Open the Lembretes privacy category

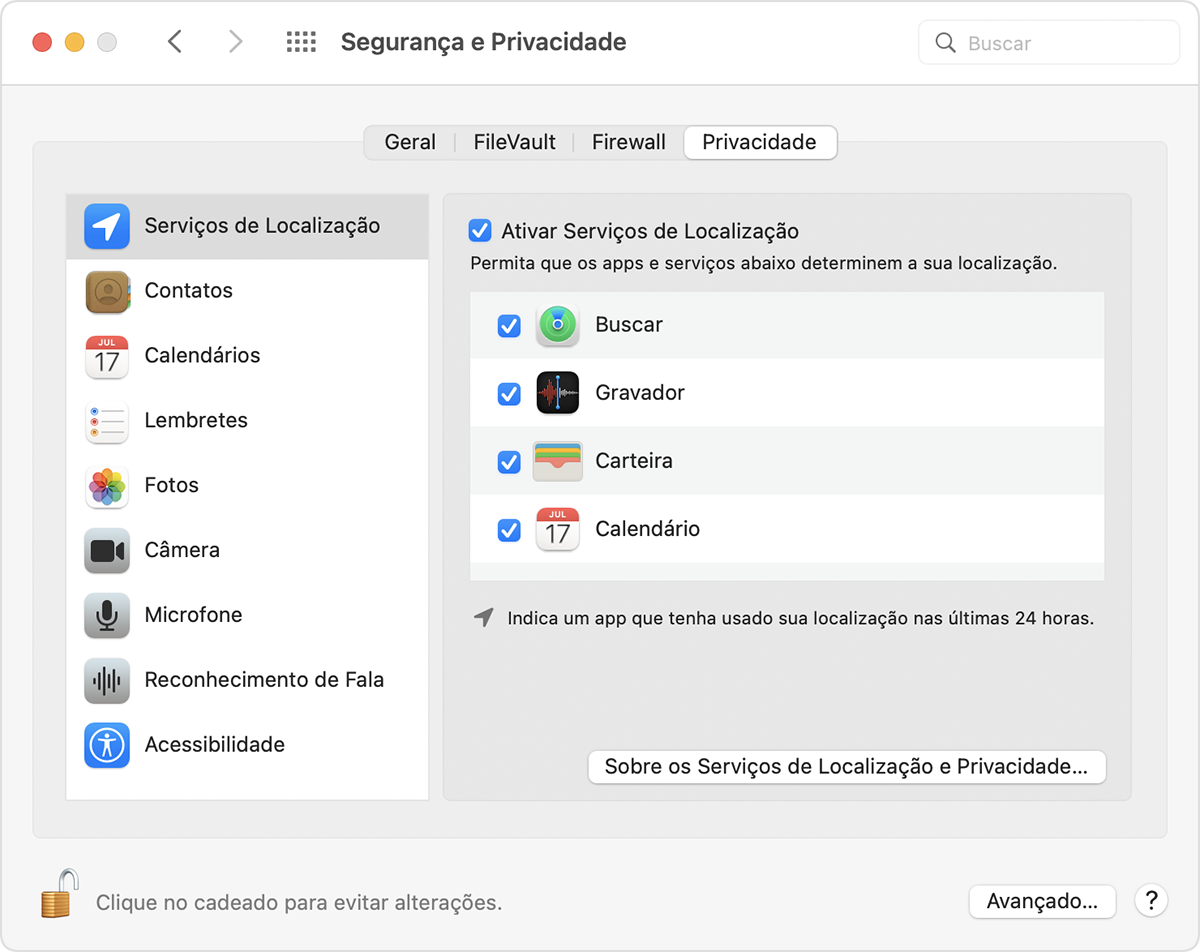(x=196, y=421)
